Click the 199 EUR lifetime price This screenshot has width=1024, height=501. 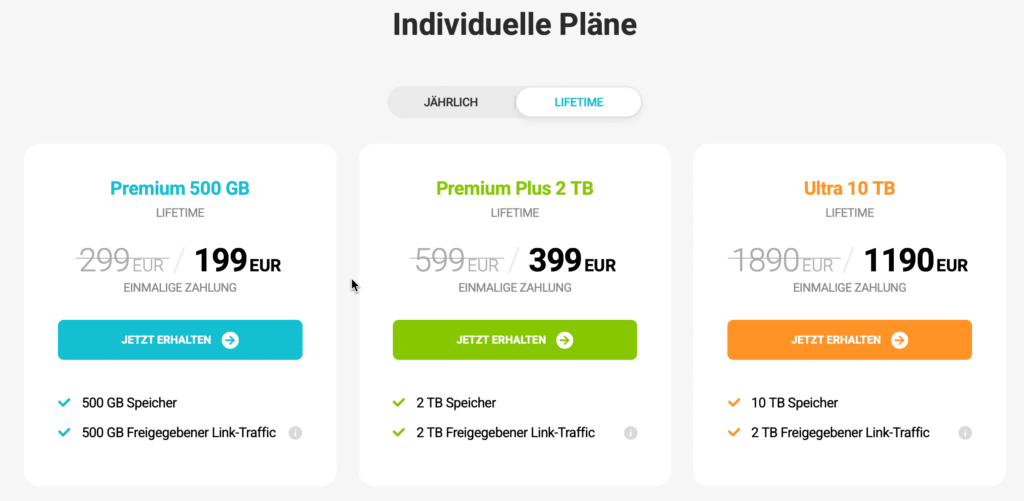237,262
